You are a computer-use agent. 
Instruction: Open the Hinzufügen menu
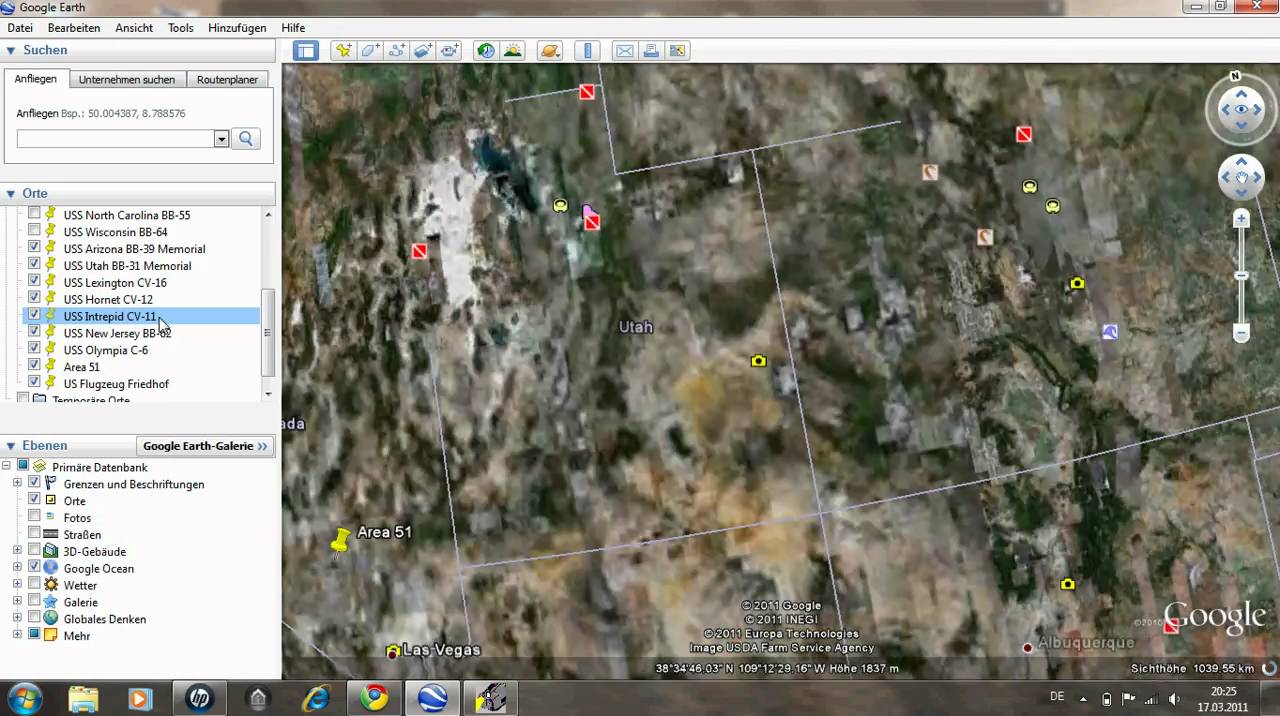[x=237, y=28]
